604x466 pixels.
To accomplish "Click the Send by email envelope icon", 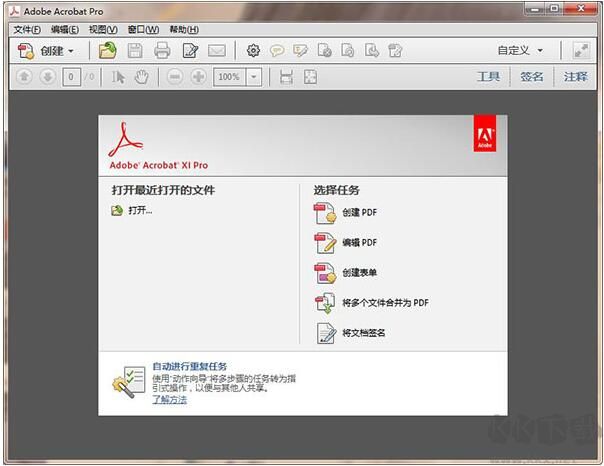I will coord(217,51).
